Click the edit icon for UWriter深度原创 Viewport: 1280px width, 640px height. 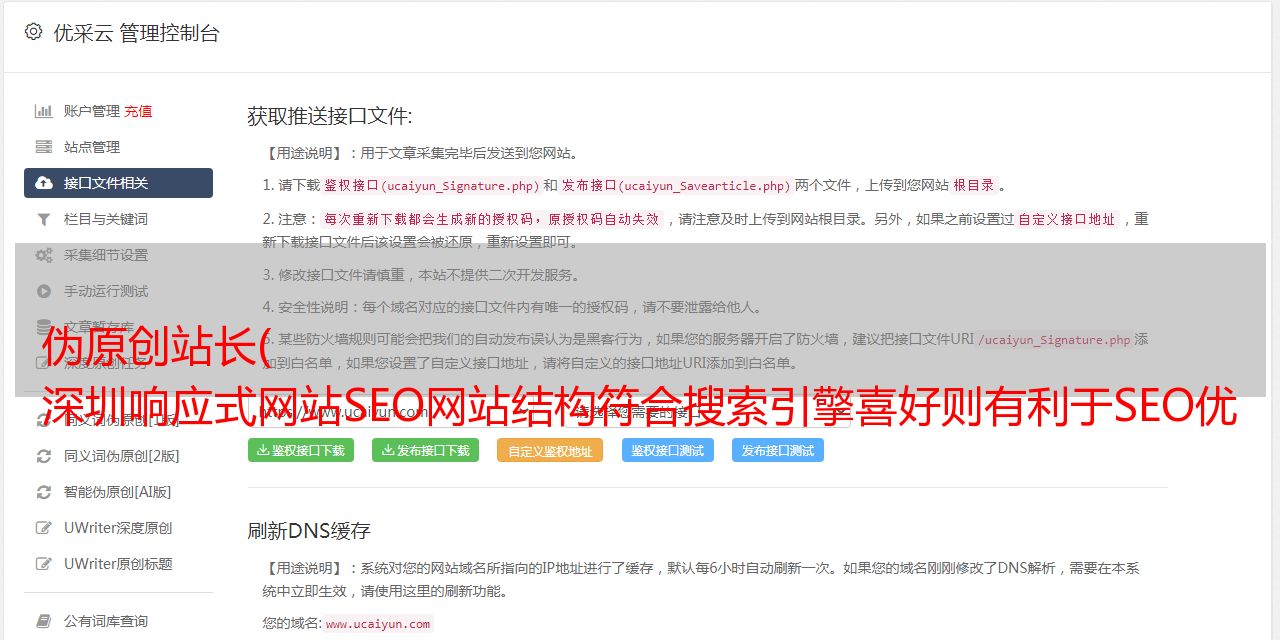click(44, 528)
